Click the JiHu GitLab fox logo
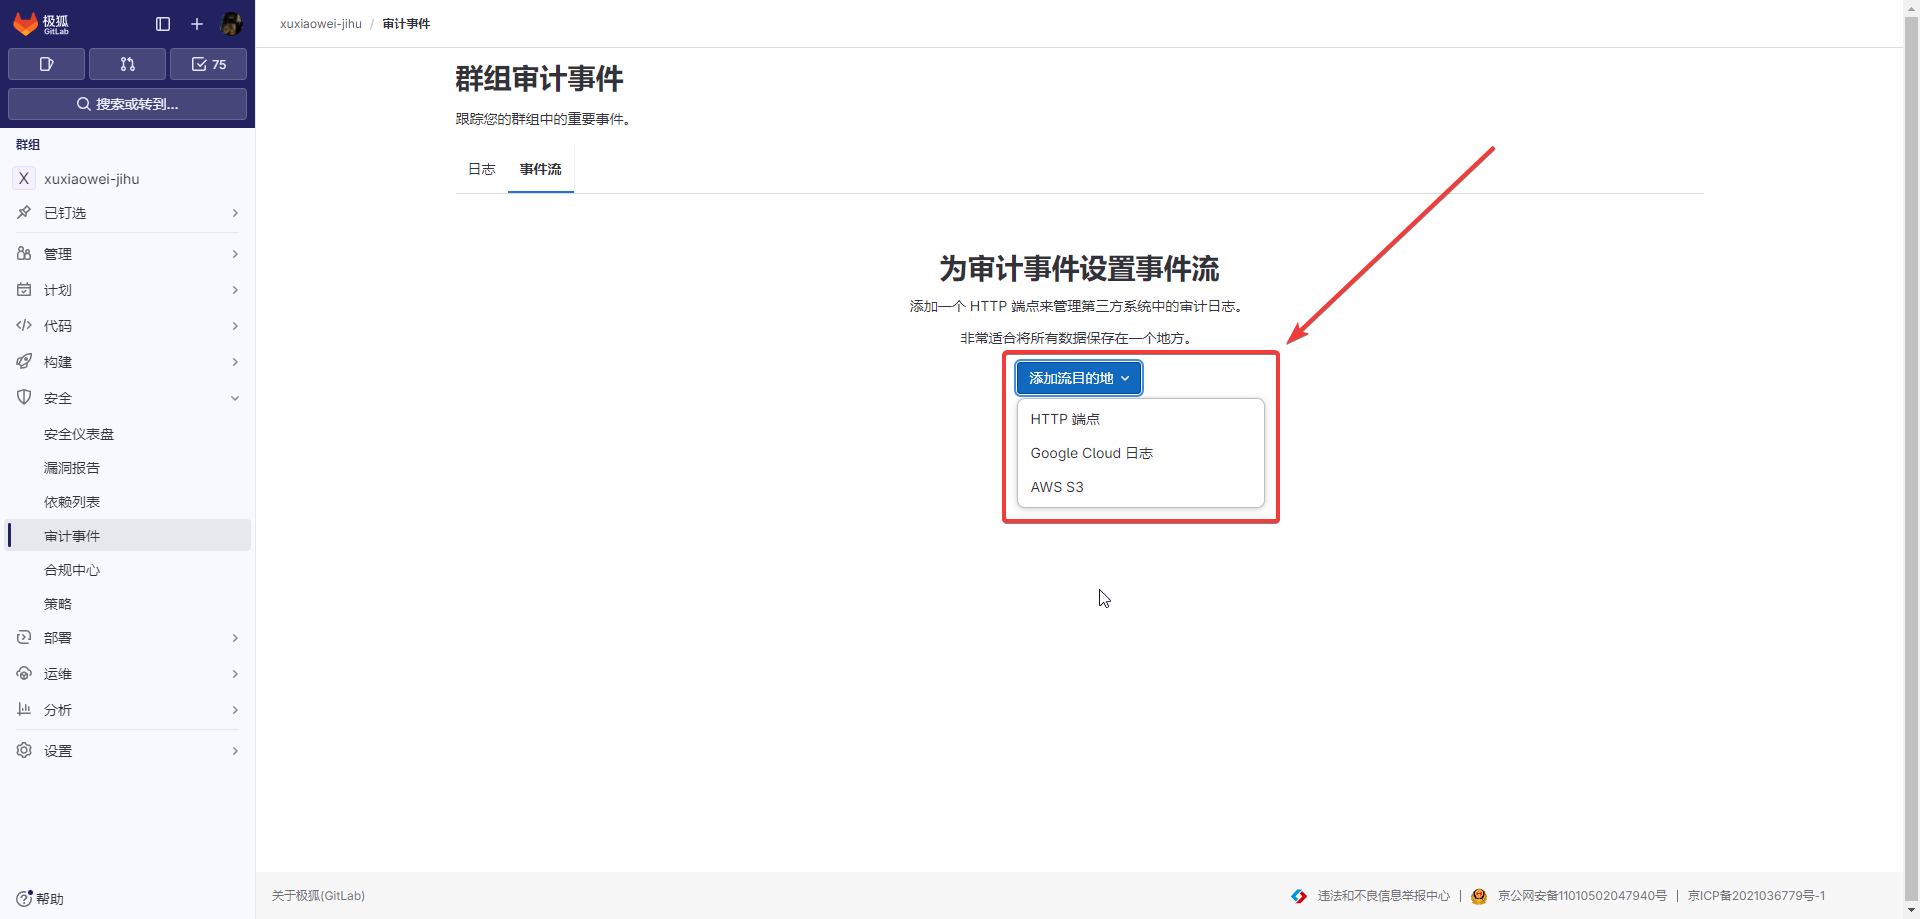 pos(26,23)
